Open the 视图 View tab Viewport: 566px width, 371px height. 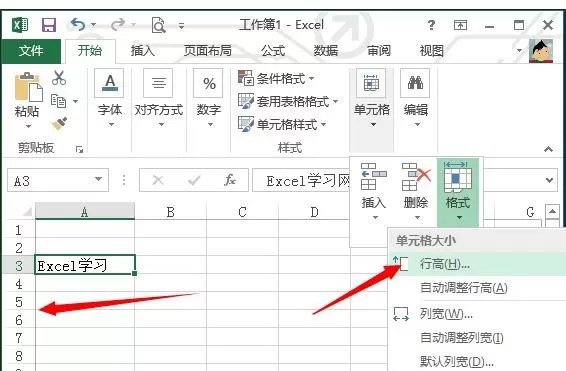pos(431,51)
